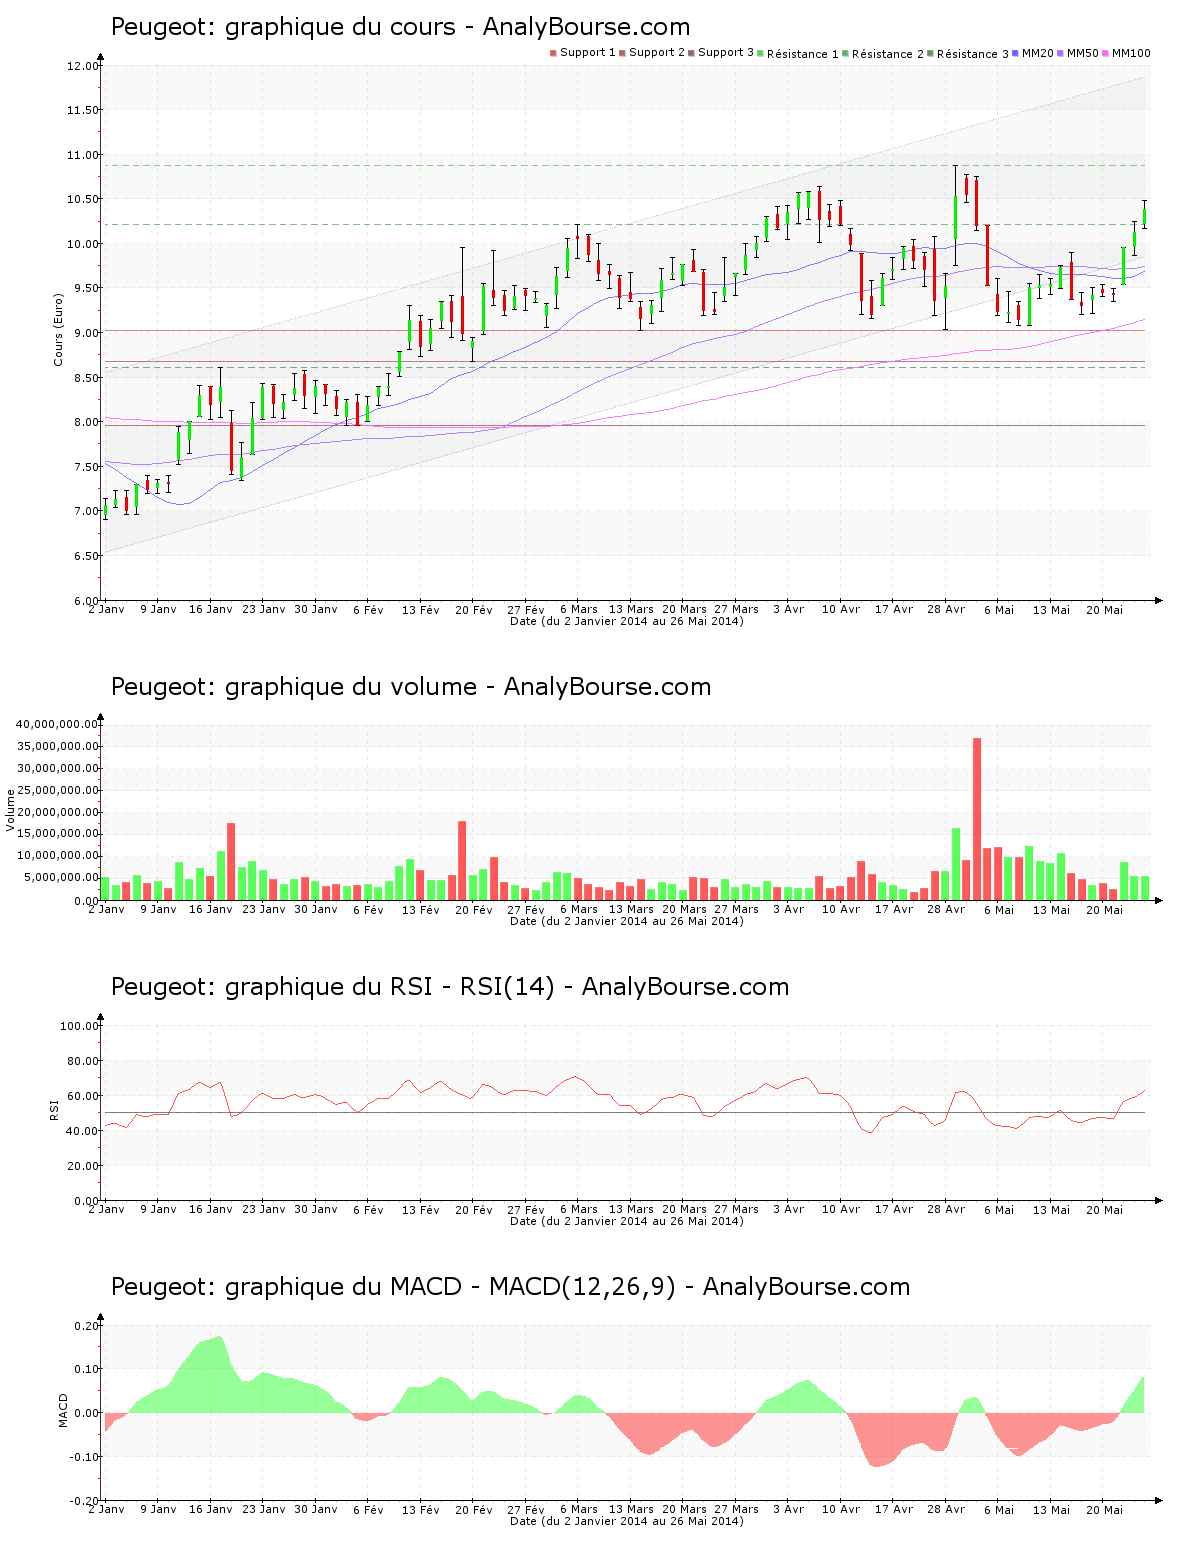This screenshot has height=1550, width=1200.
Task: Click the Support 1 legend color square
Action: click(x=553, y=53)
